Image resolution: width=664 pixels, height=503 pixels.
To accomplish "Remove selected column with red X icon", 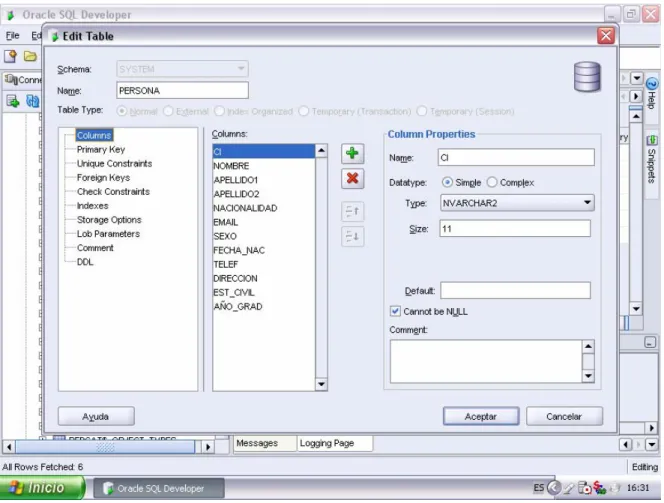I will [x=352, y=178].
